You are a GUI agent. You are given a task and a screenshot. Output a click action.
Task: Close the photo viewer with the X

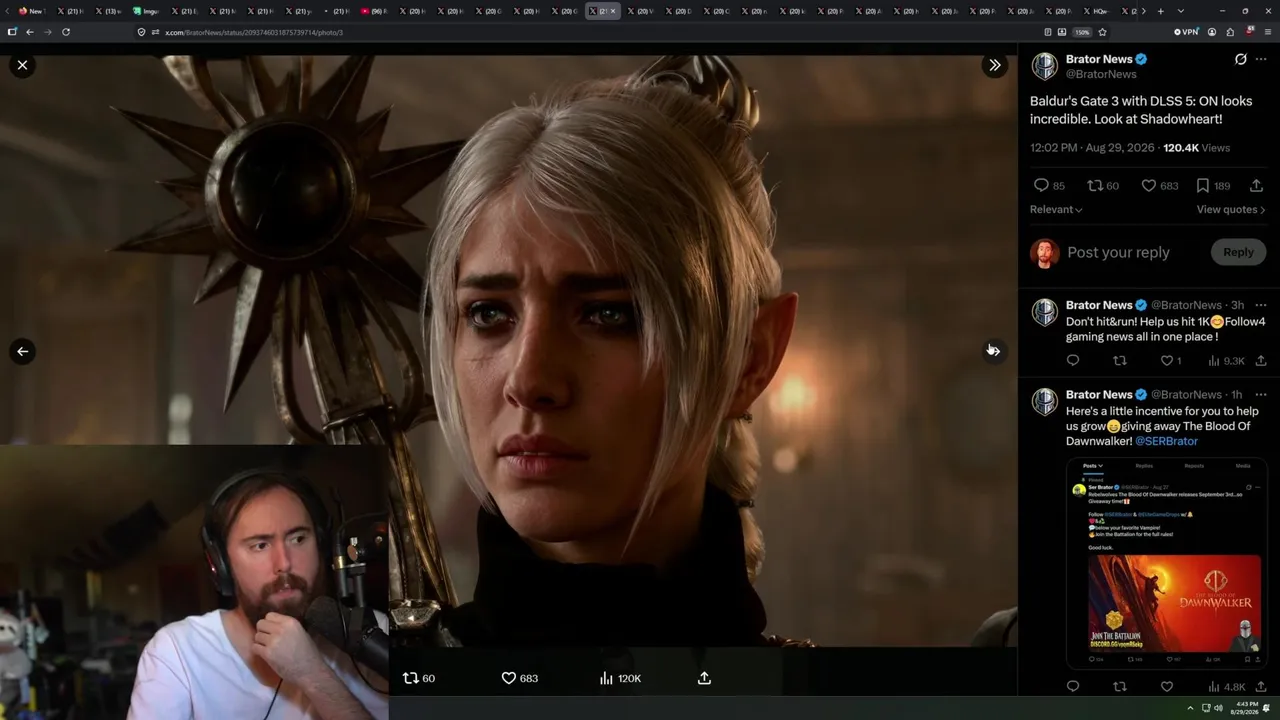(x=22, y=65)
